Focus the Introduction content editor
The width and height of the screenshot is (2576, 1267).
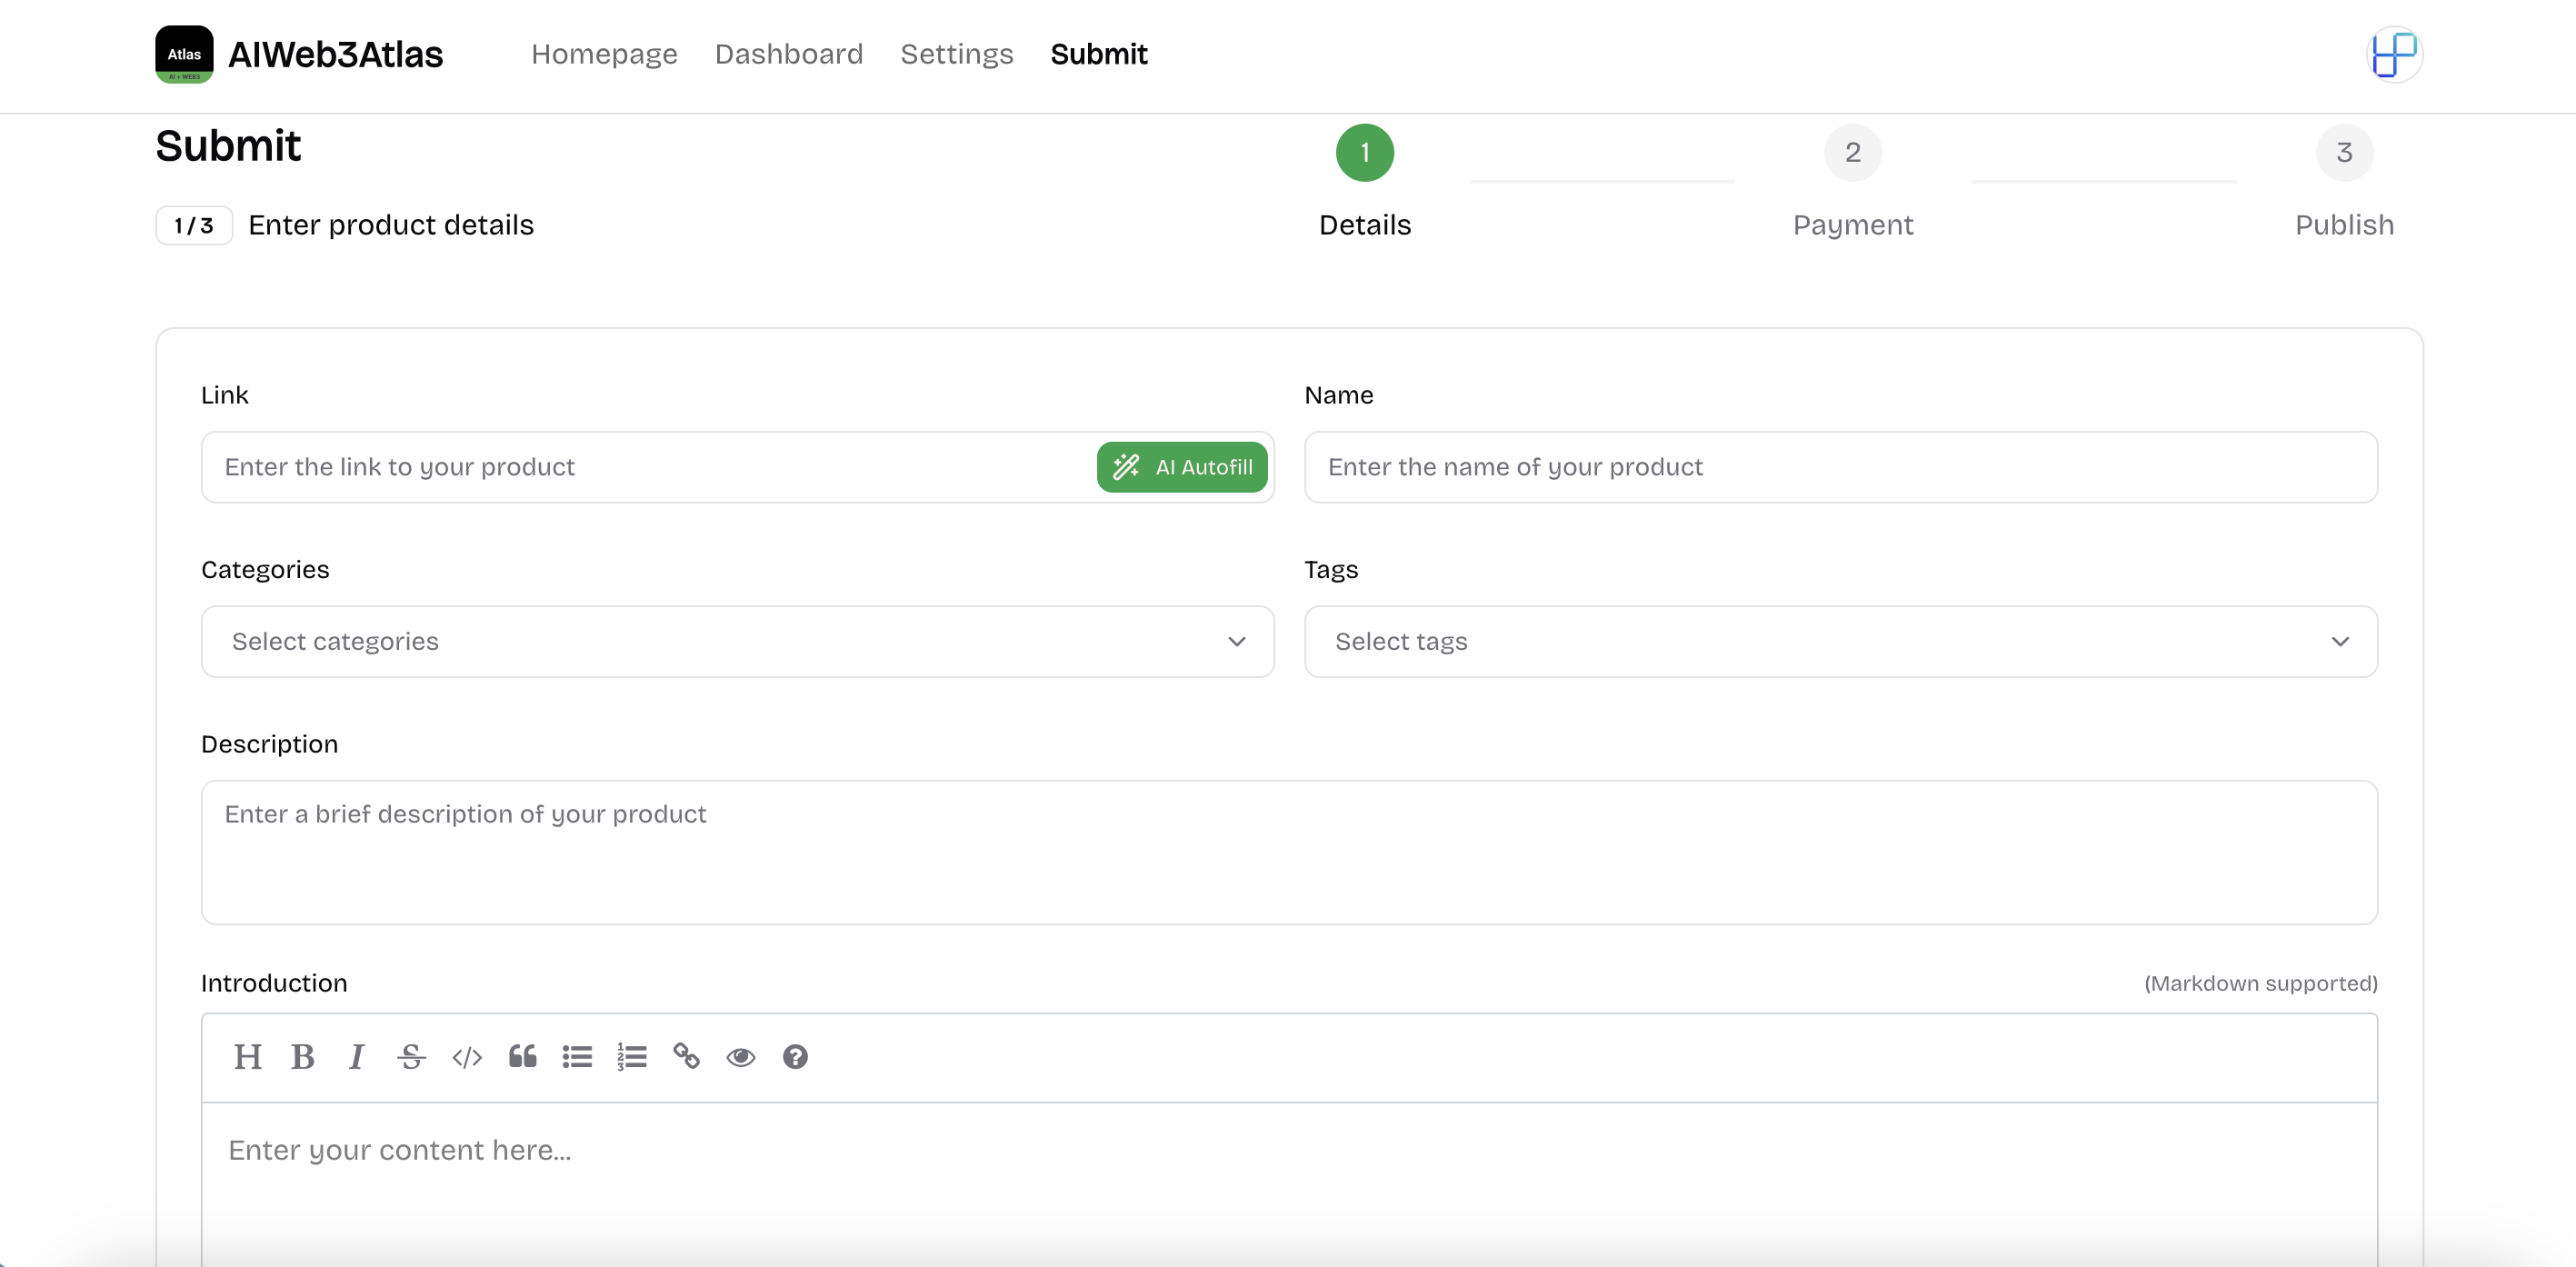1290,1185
